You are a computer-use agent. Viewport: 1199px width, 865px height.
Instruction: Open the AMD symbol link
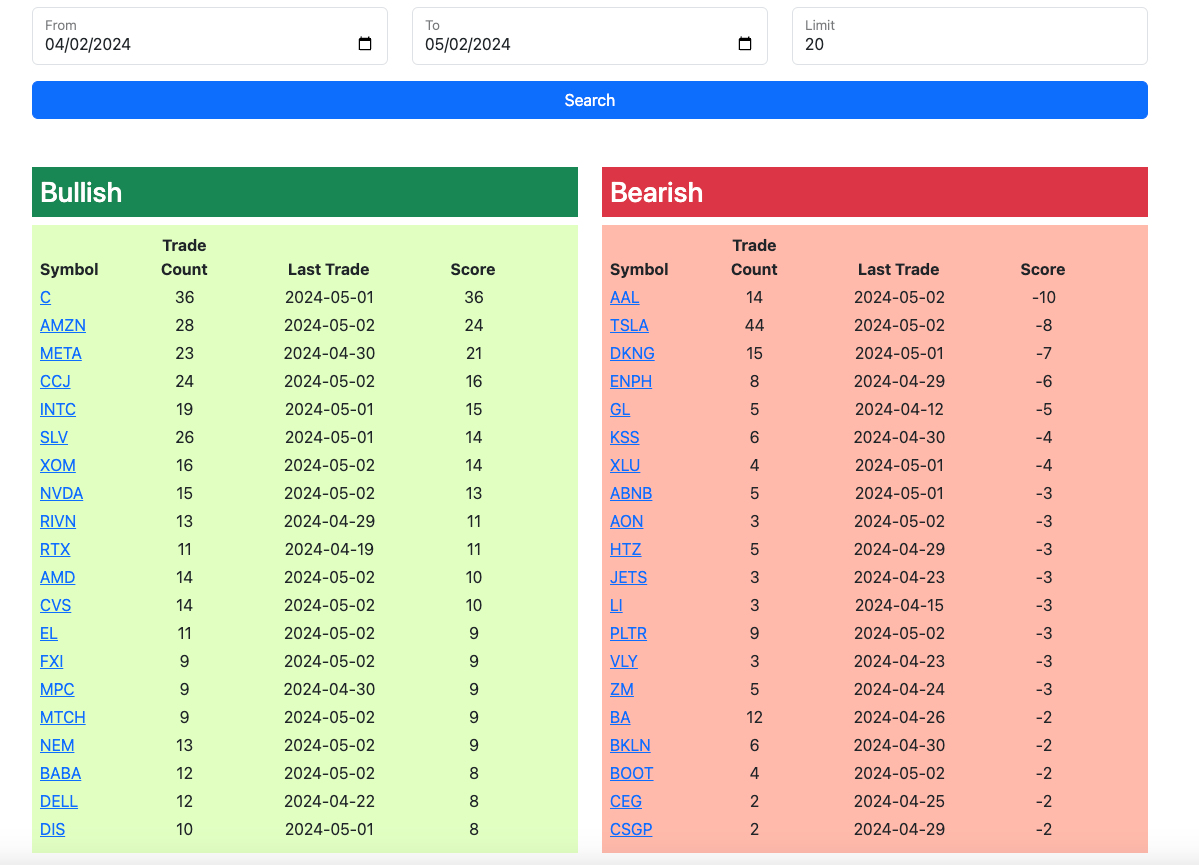coord(57,577)
